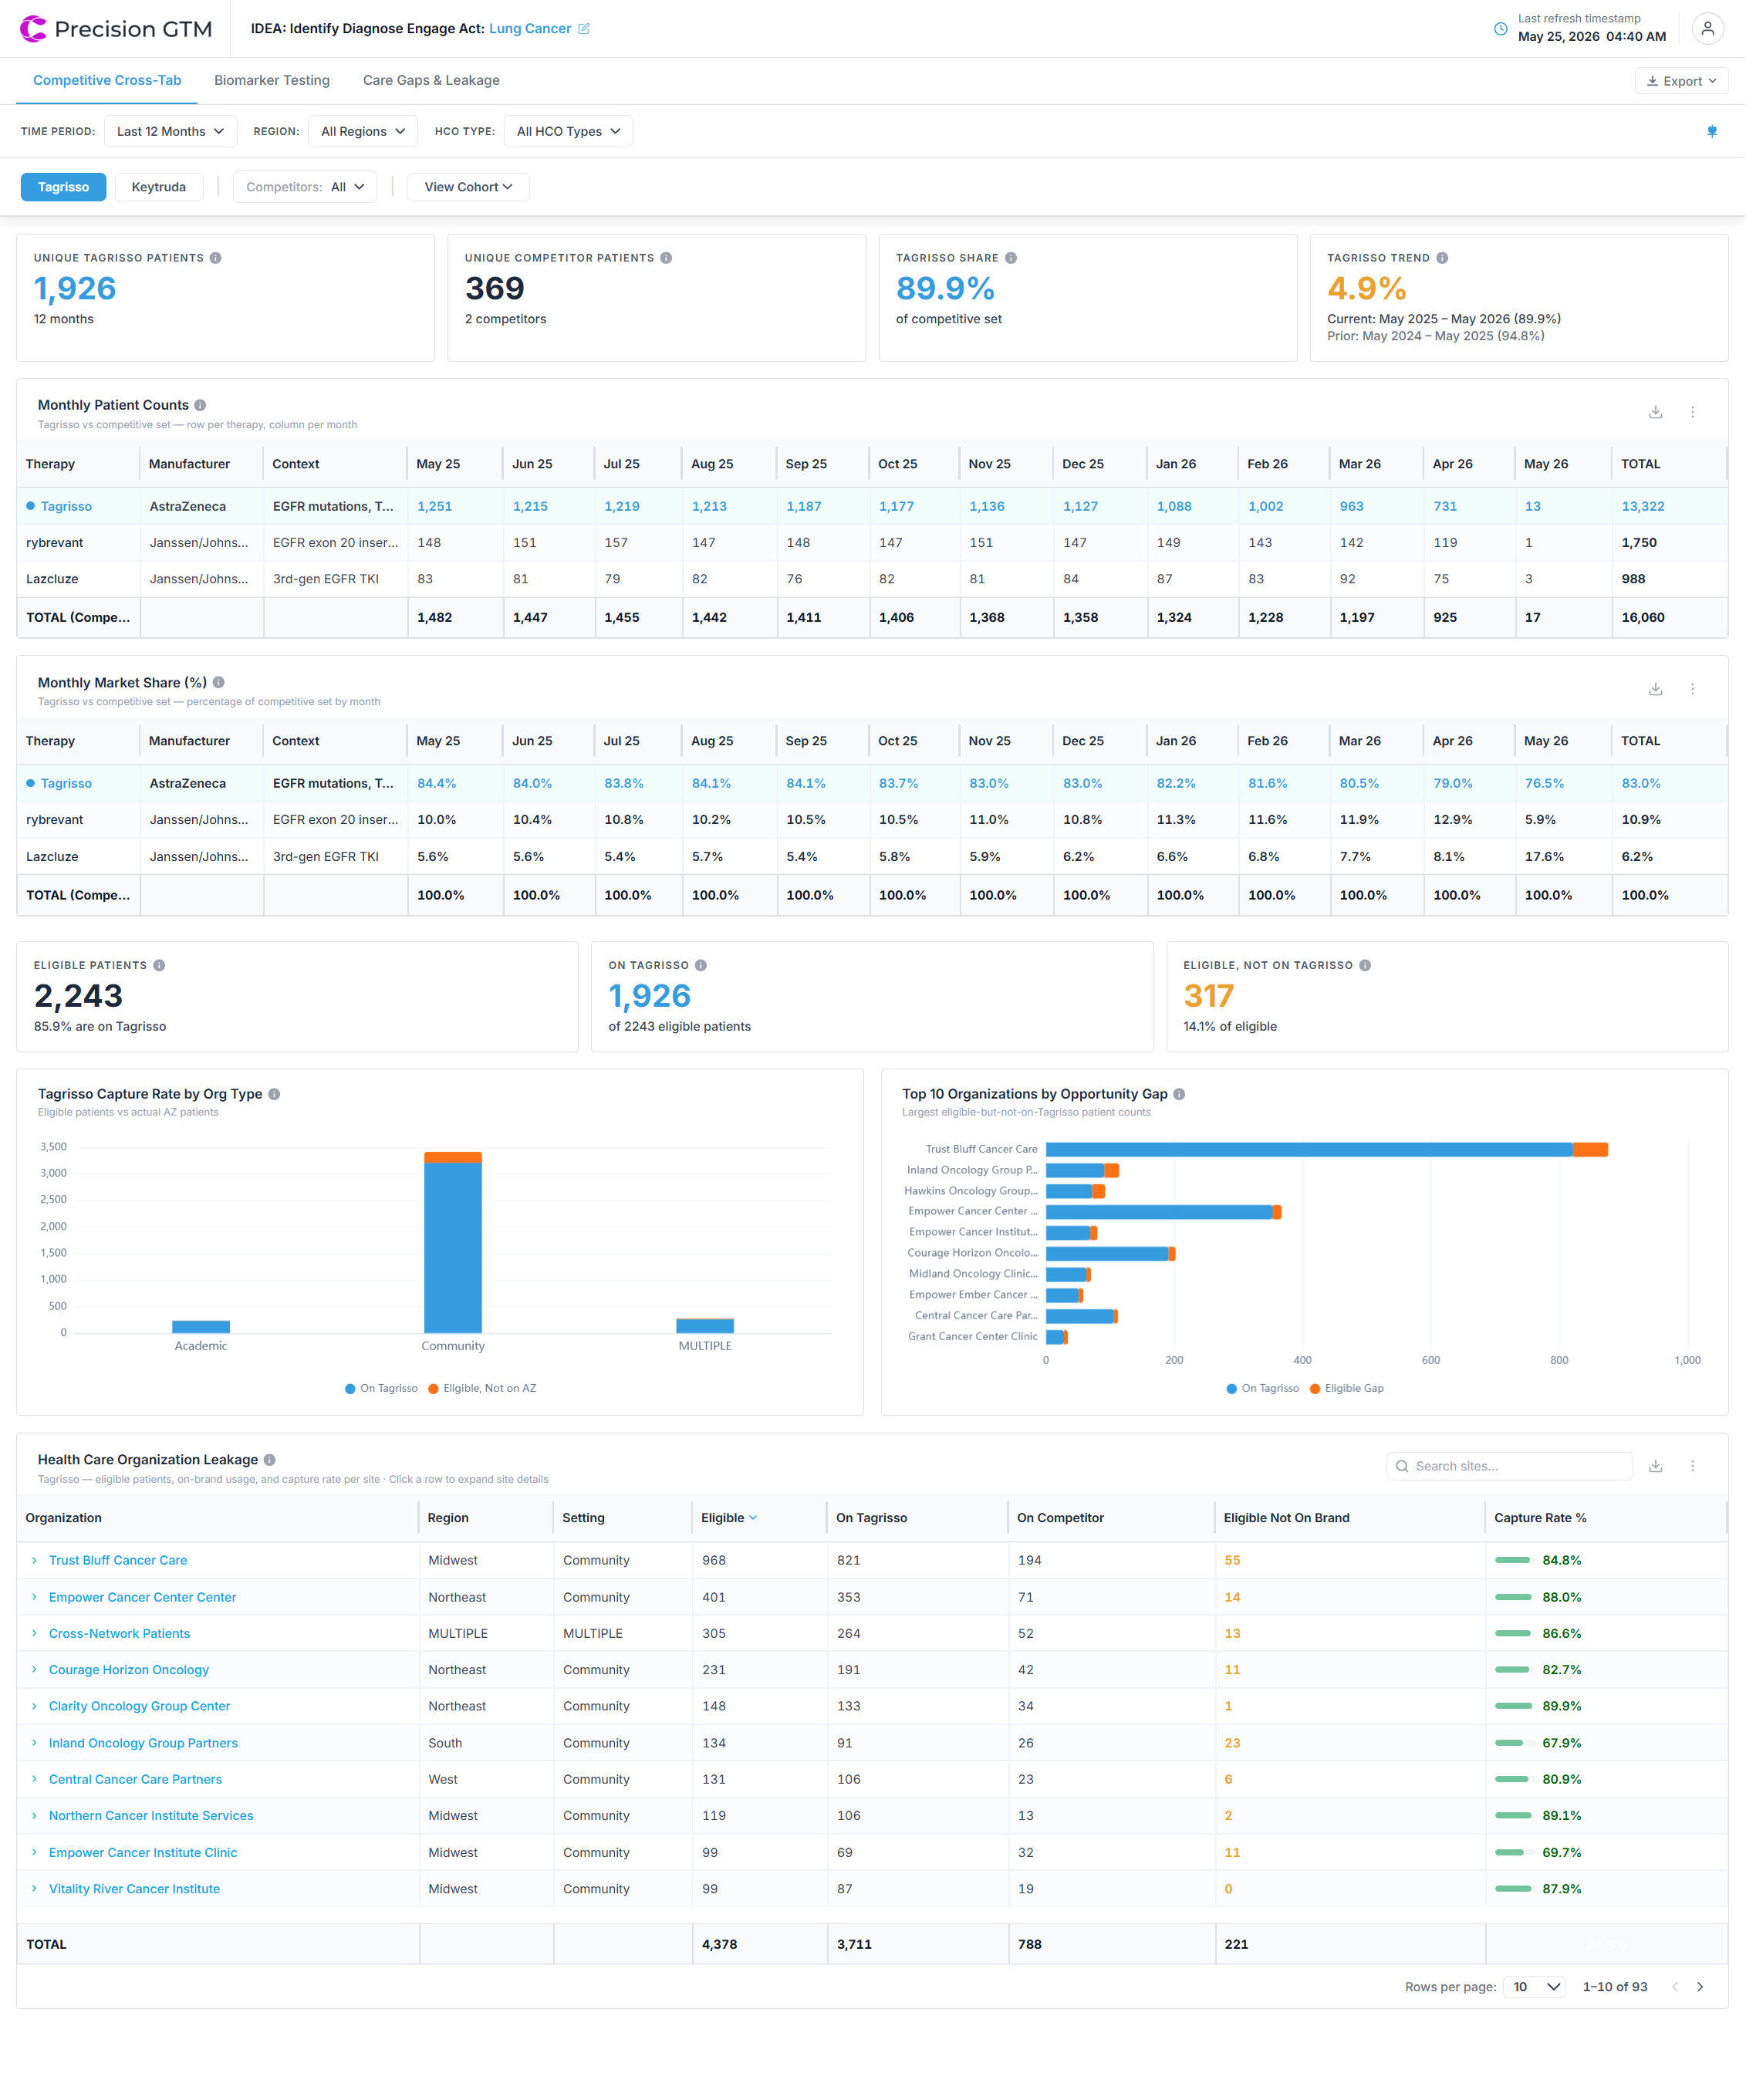
Task: Open the Export dropdown menu
Action: pyautogui.click(x=1682, y=81)
